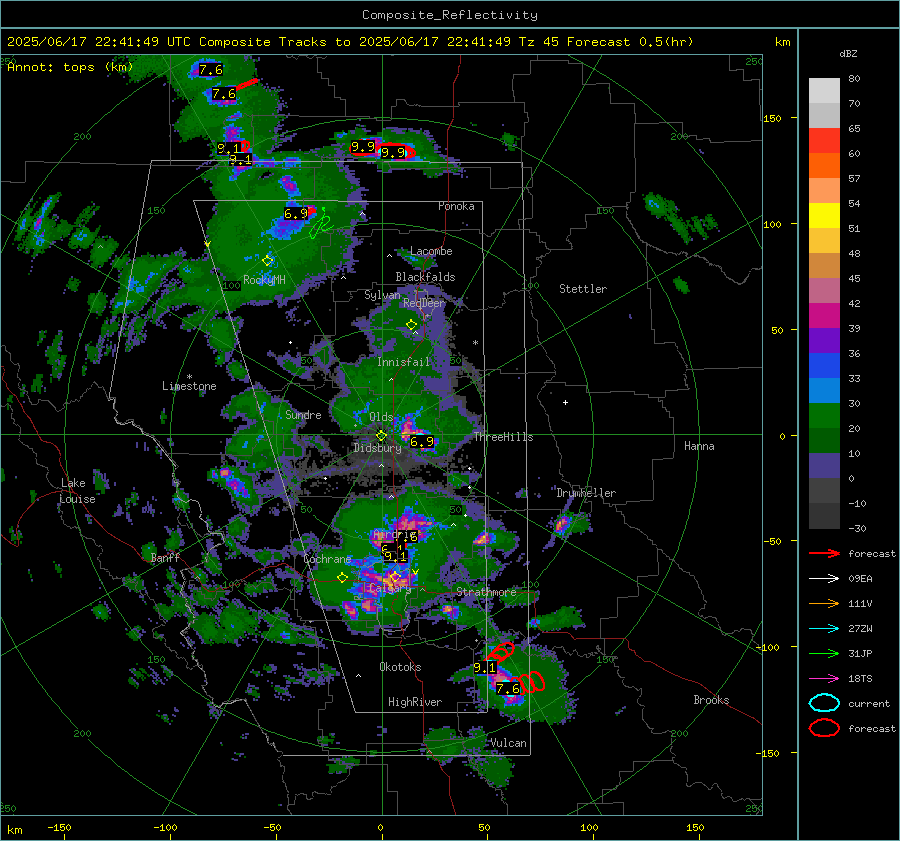900x841 pixels.
Task: Click the Drumheller city label
Action: pyautogui.click(x=586, y=493)
